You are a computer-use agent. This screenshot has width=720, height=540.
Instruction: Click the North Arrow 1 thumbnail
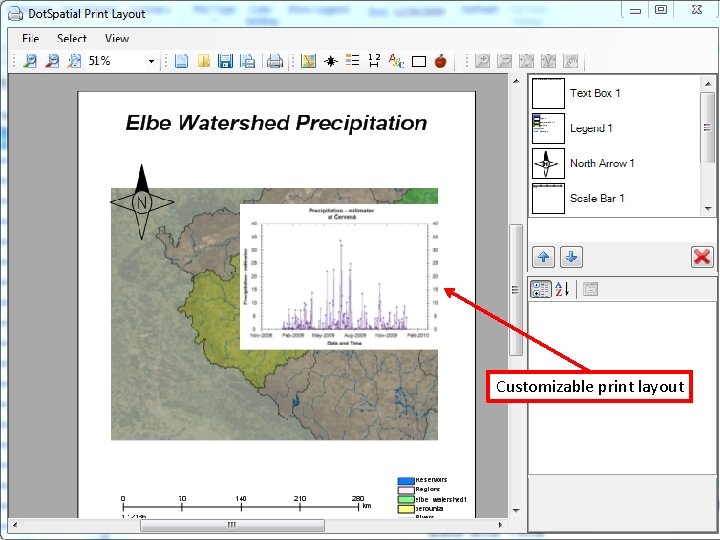click(548, 163)
